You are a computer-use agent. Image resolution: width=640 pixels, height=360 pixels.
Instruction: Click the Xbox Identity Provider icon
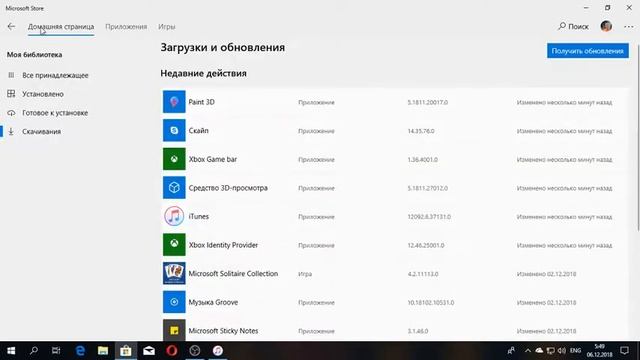point(174,244)
